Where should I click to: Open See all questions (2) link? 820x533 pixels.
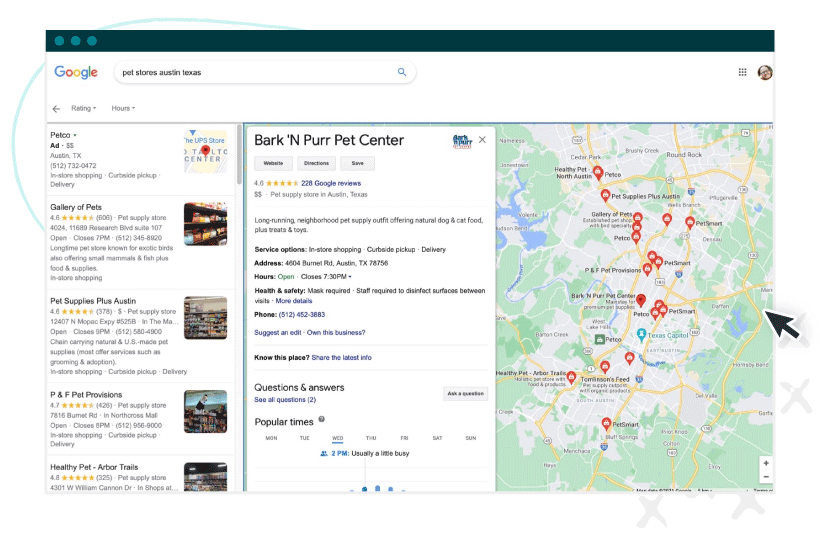coord(285,400)
